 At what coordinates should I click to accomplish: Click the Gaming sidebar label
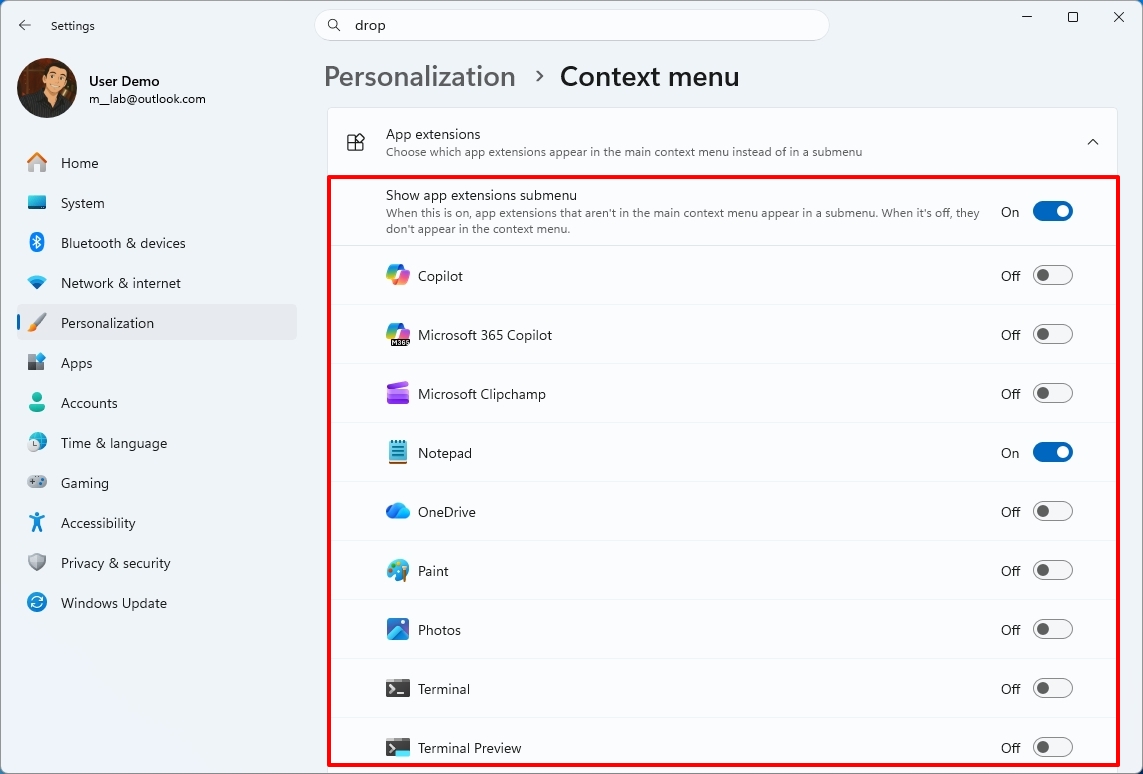pos(85,483)
